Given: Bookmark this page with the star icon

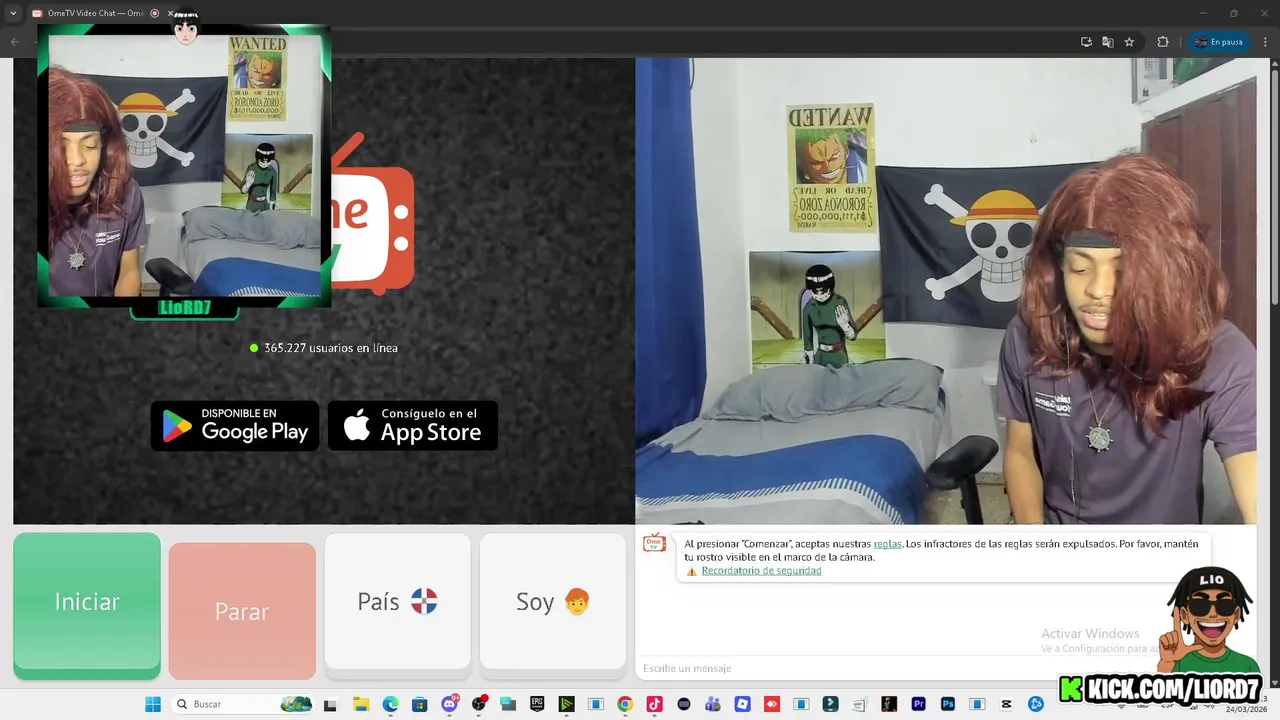Looking at the screenshot, I should tap(1129, 42).
